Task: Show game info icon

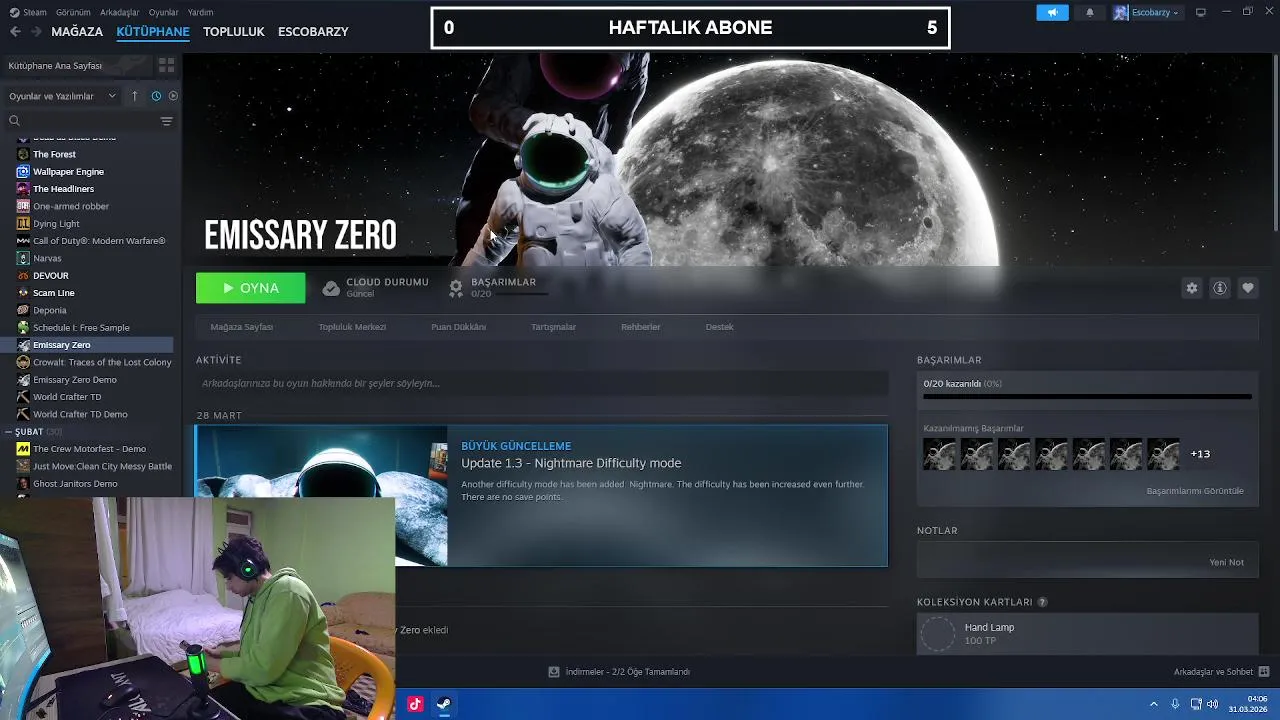Action: pos(1220,288)
